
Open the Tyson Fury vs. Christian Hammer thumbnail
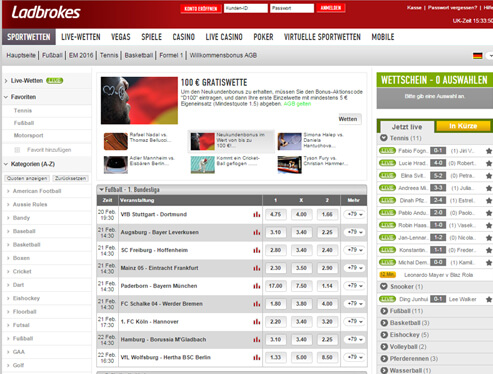click(290, 165)
